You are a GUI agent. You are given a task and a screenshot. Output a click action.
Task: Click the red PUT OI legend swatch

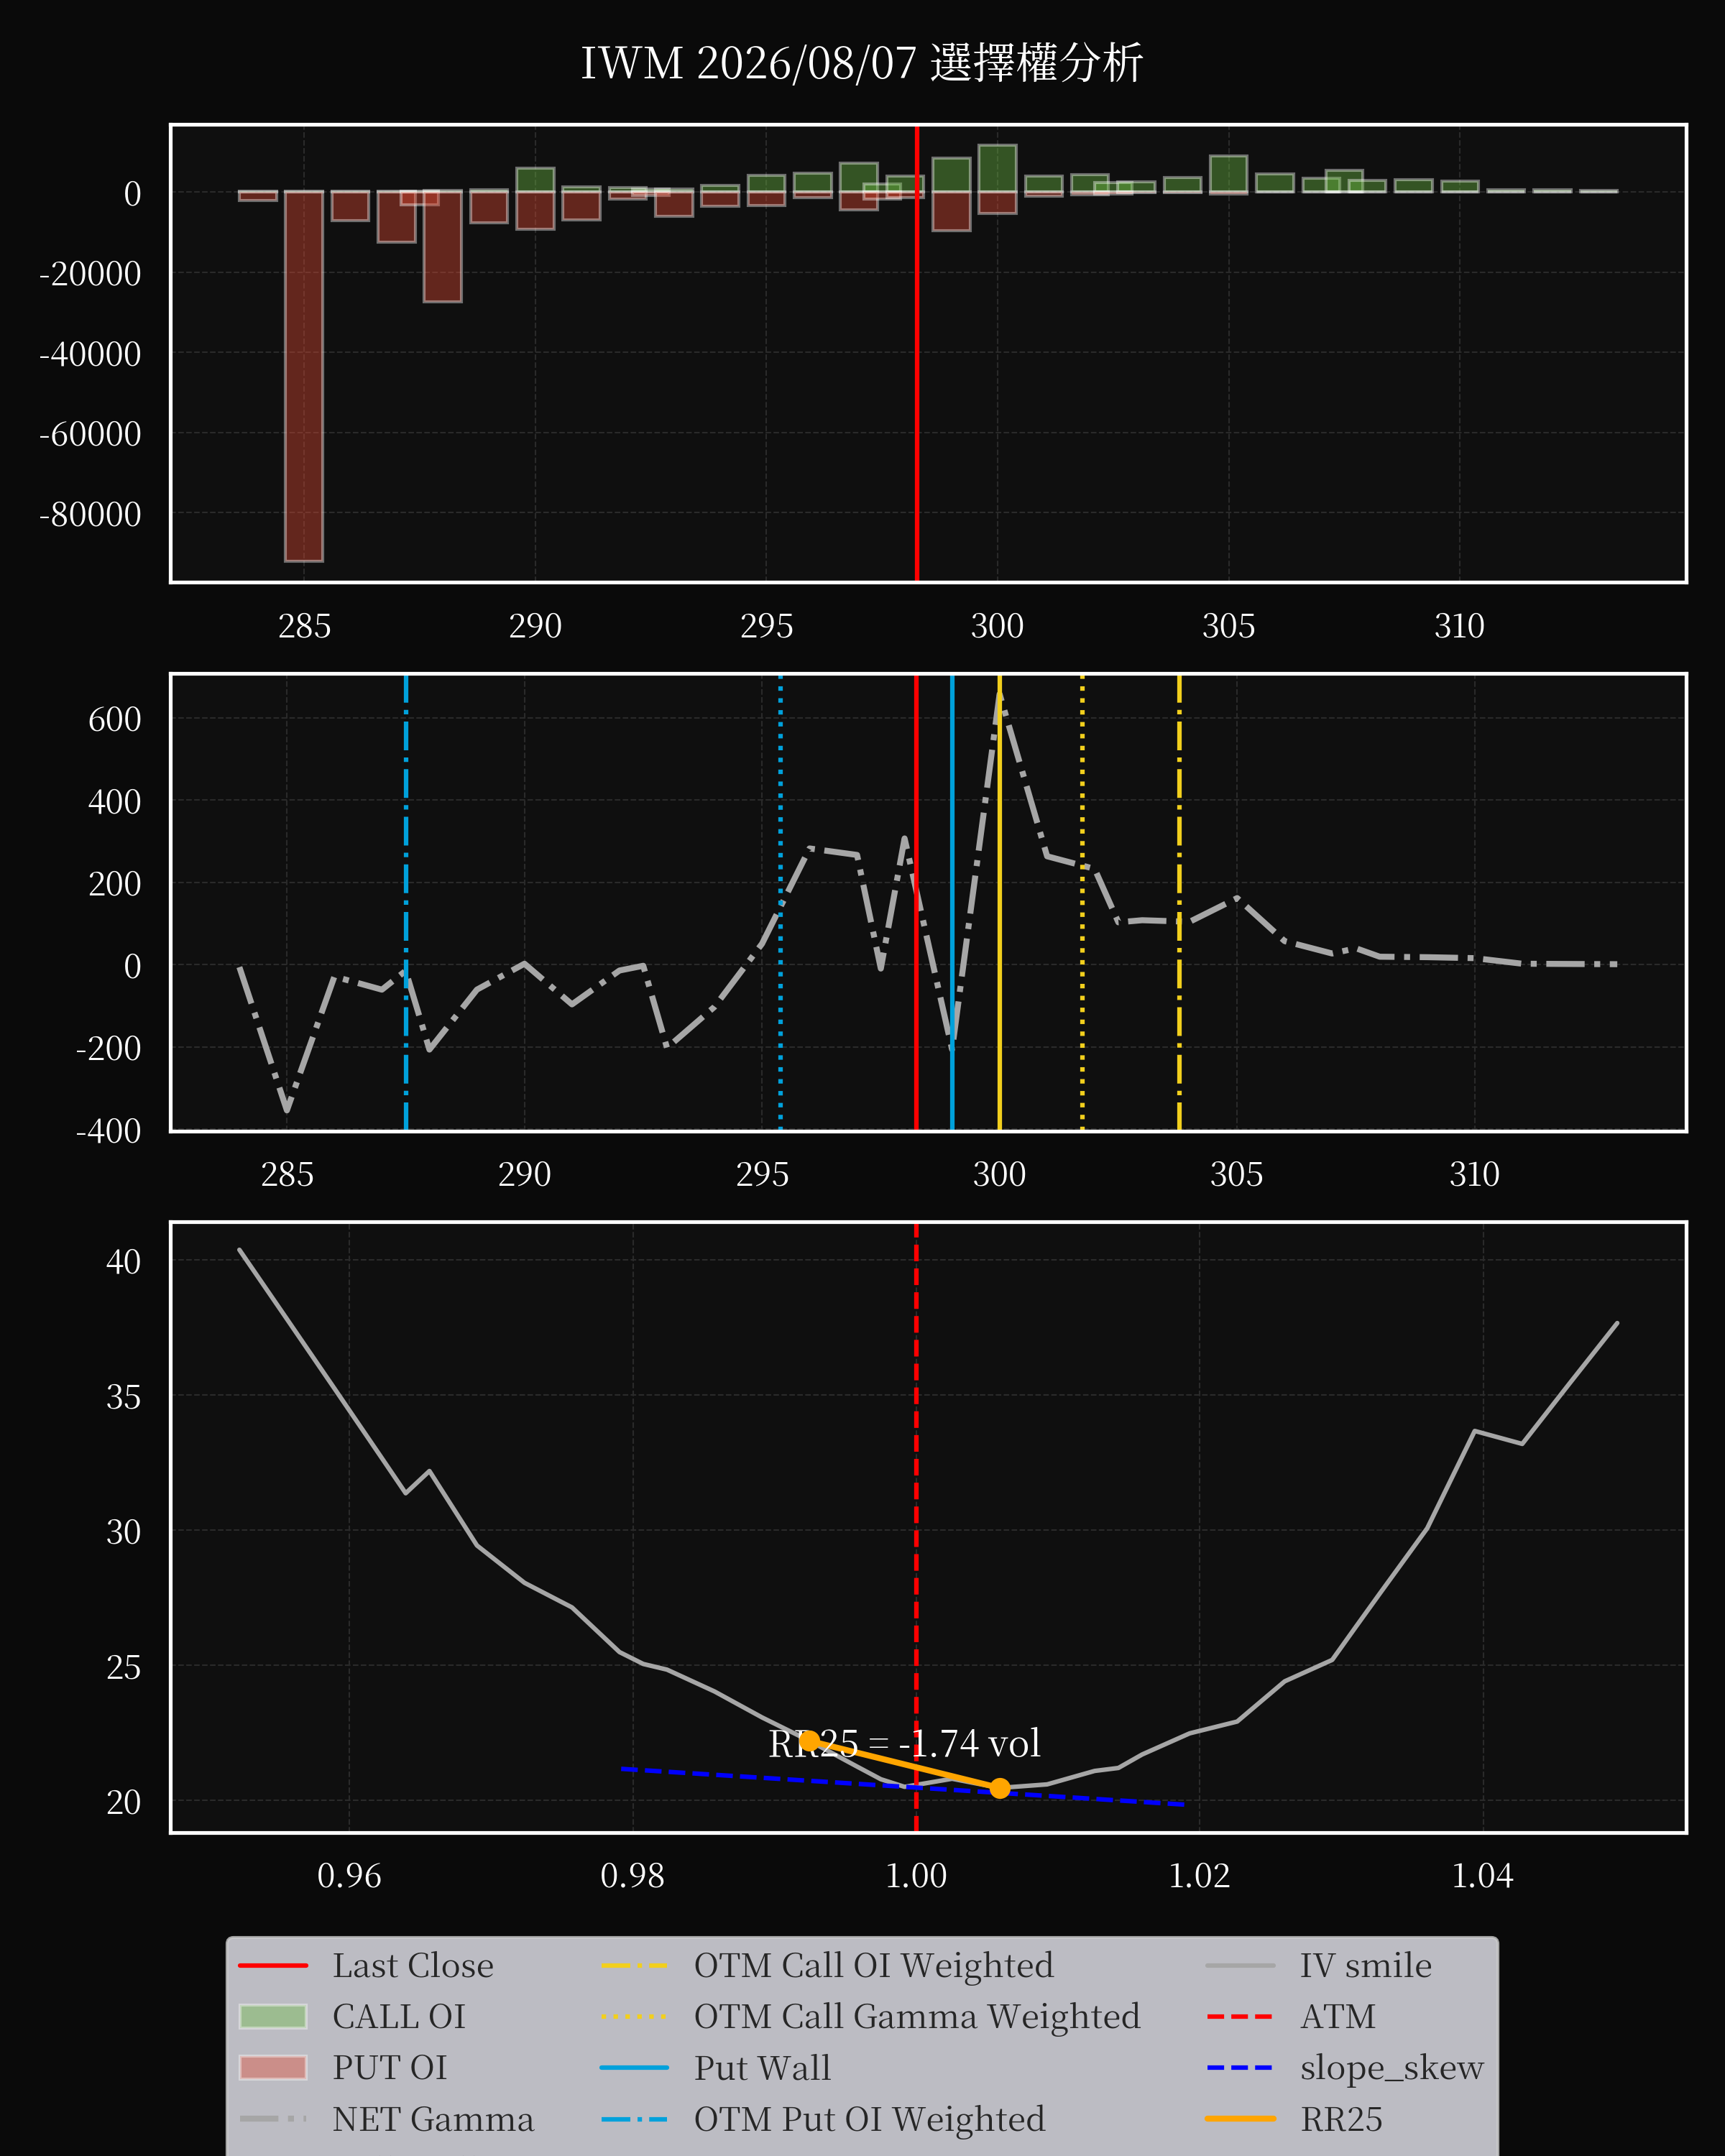[x=273, y=2067]
